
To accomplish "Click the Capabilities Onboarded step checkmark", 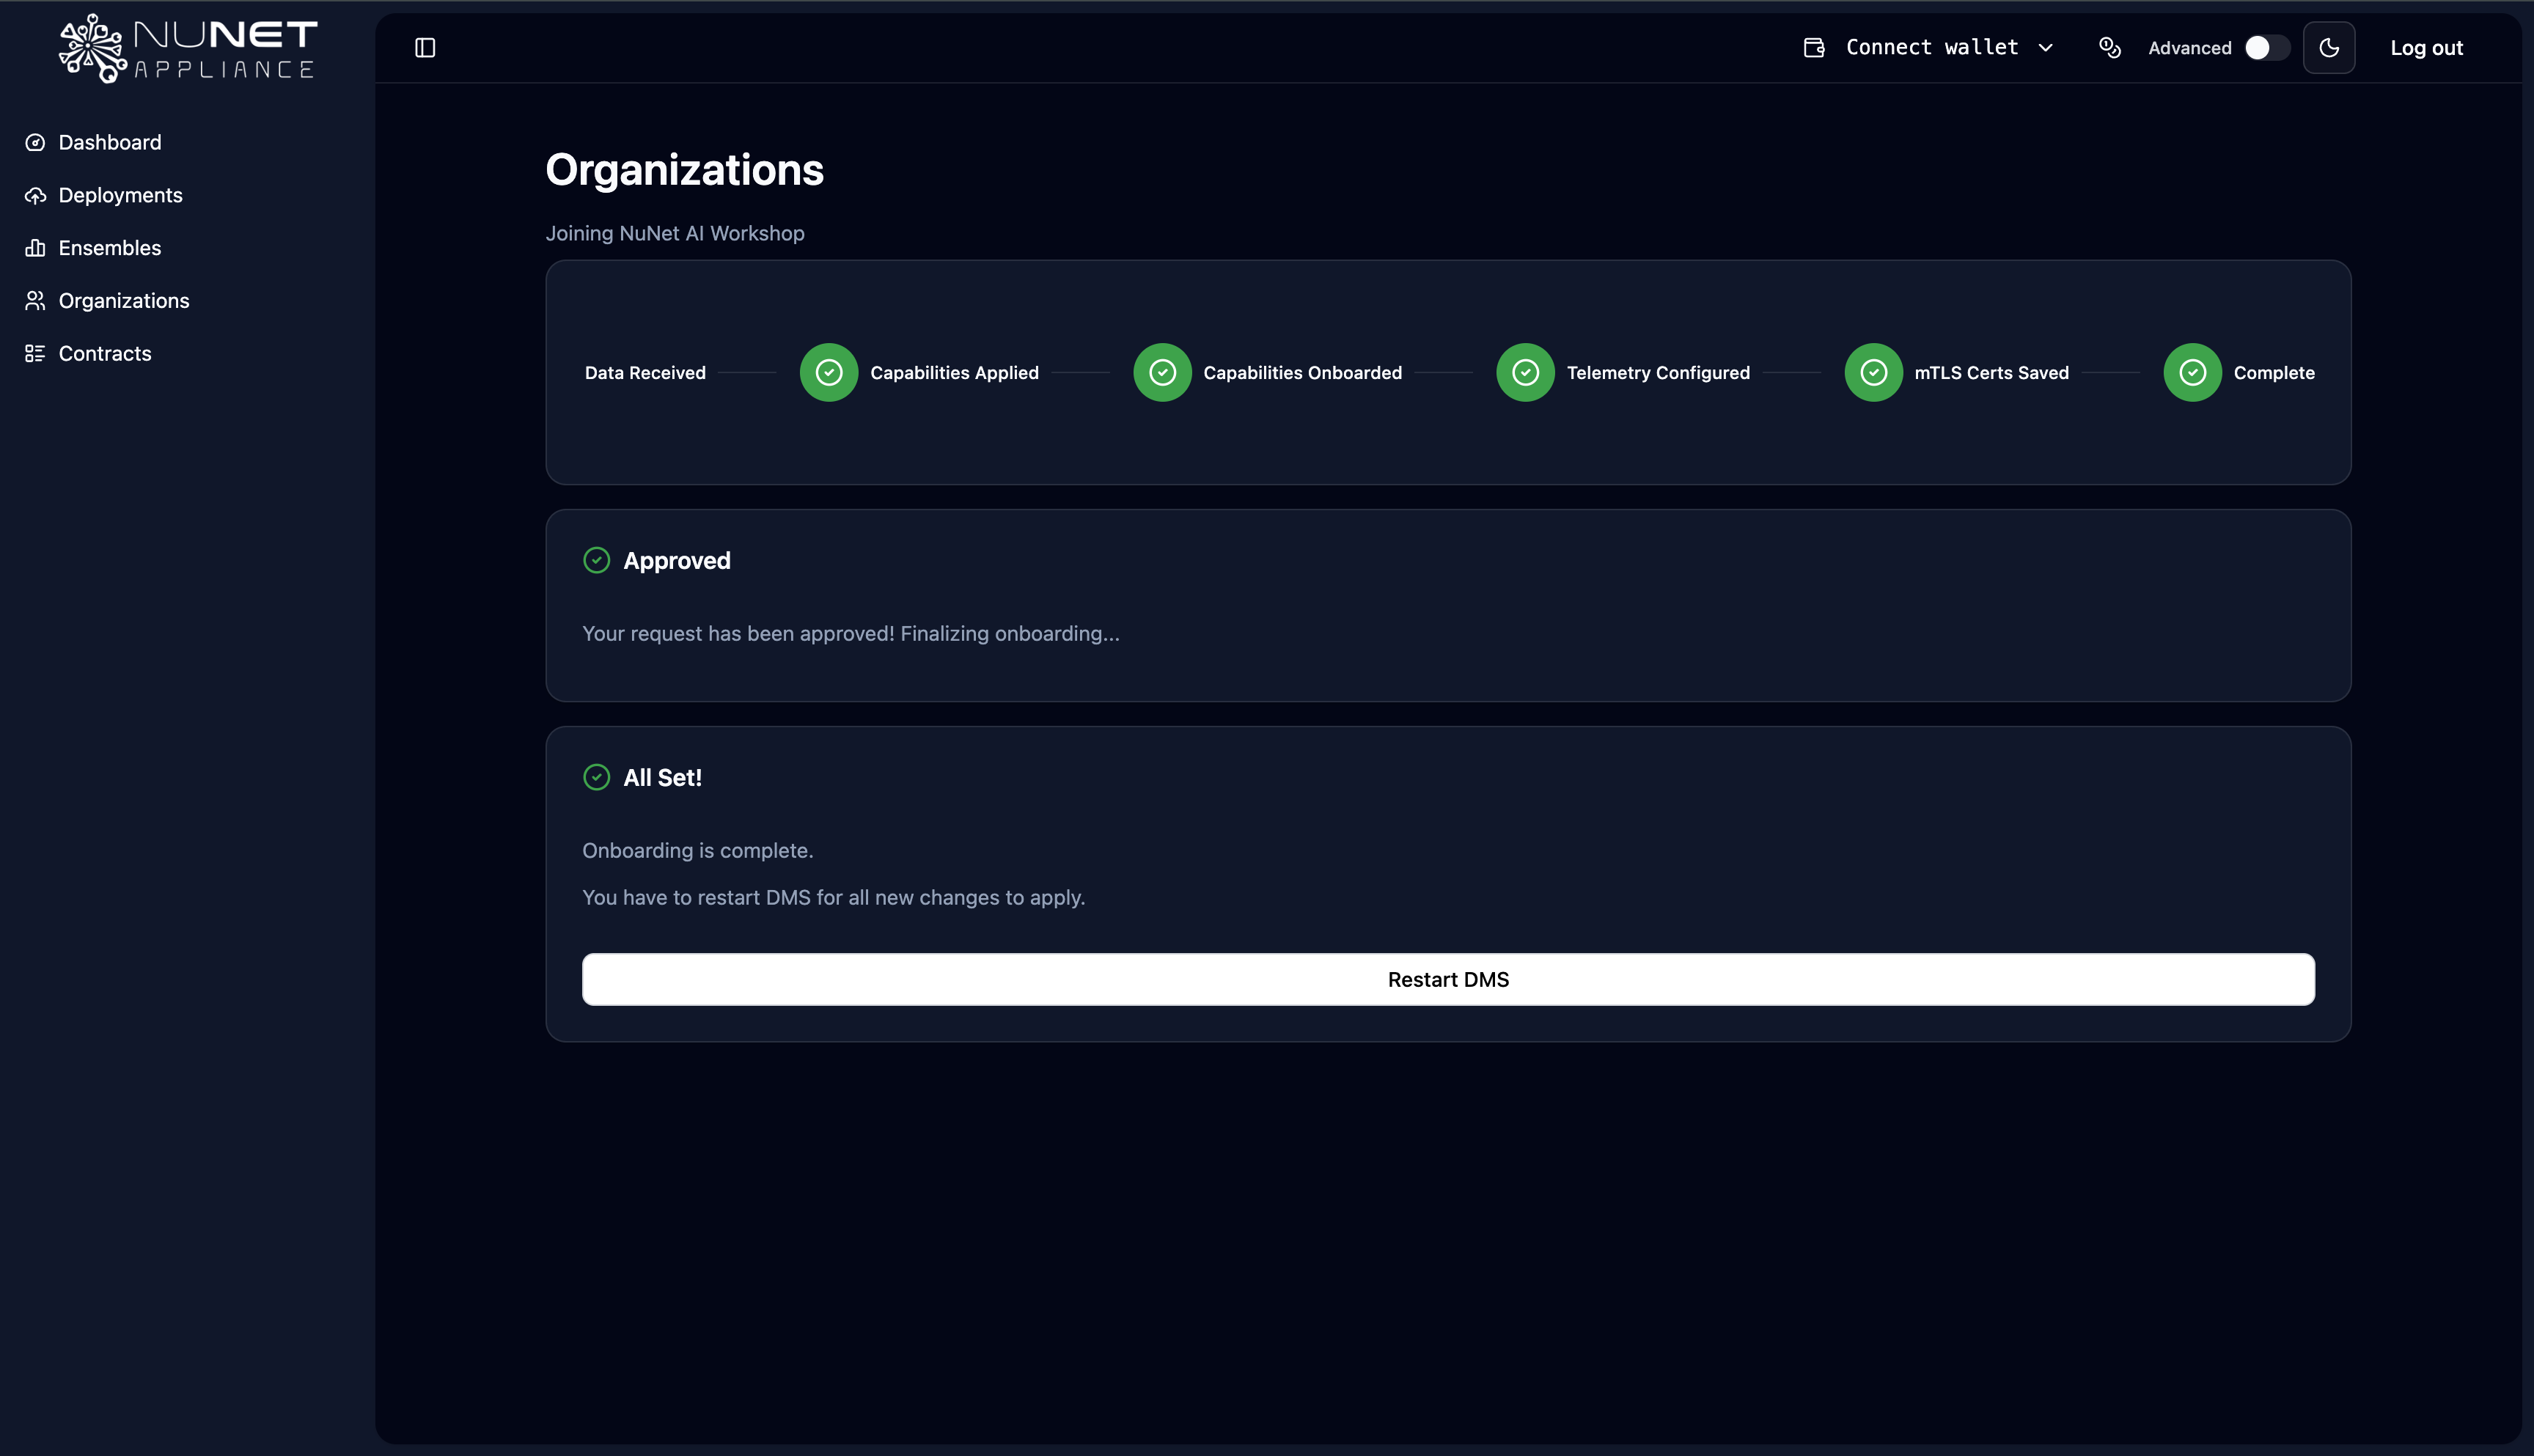I will 1162,373.
